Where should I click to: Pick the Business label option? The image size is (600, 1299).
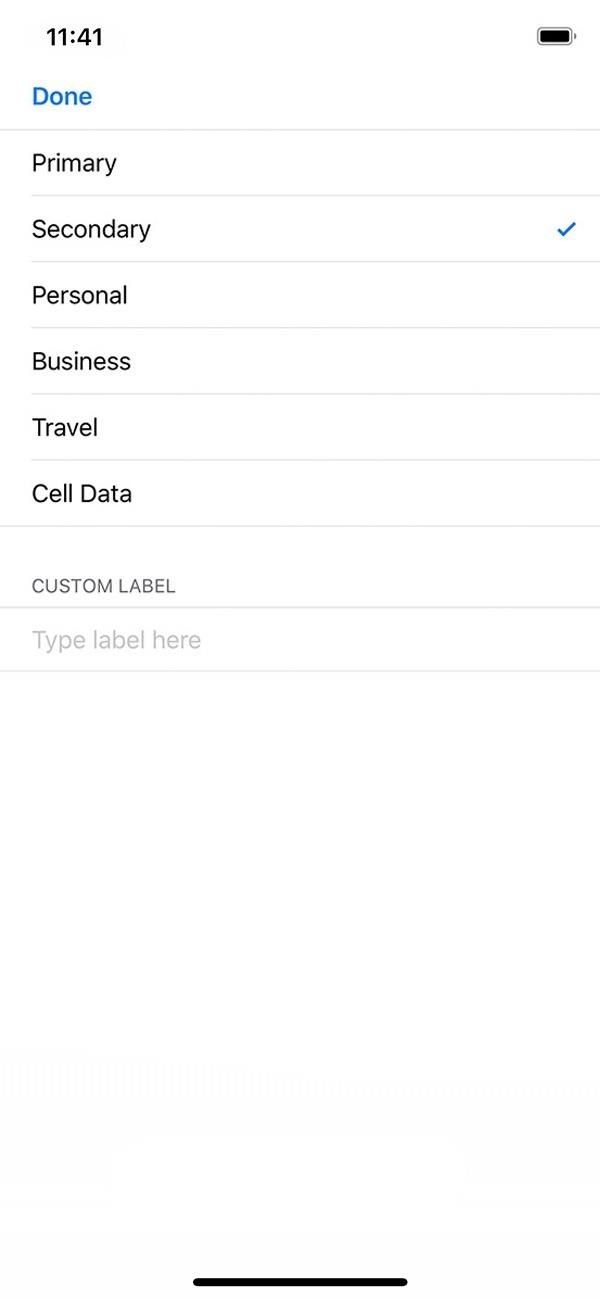300,361
